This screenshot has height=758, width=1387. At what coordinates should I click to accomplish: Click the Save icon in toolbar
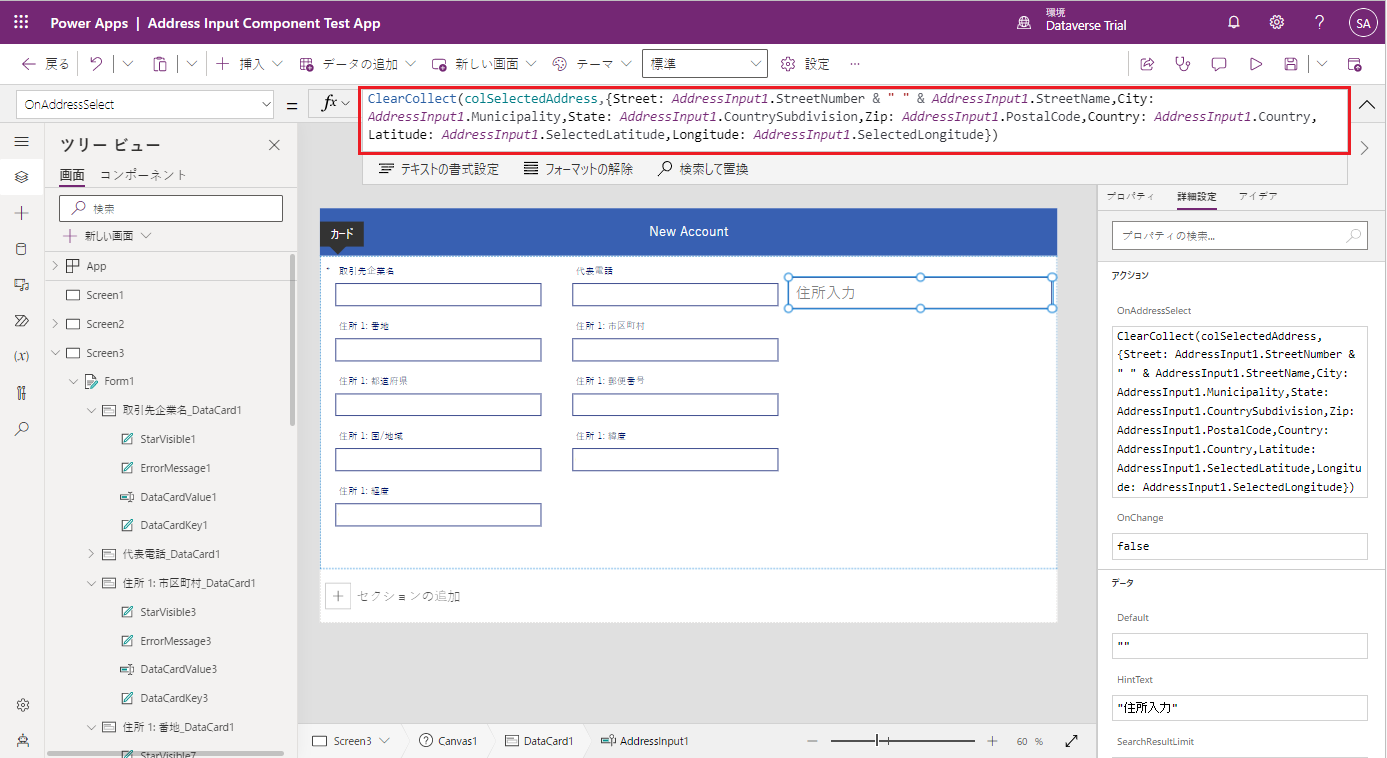click(x=1291, y=64)
